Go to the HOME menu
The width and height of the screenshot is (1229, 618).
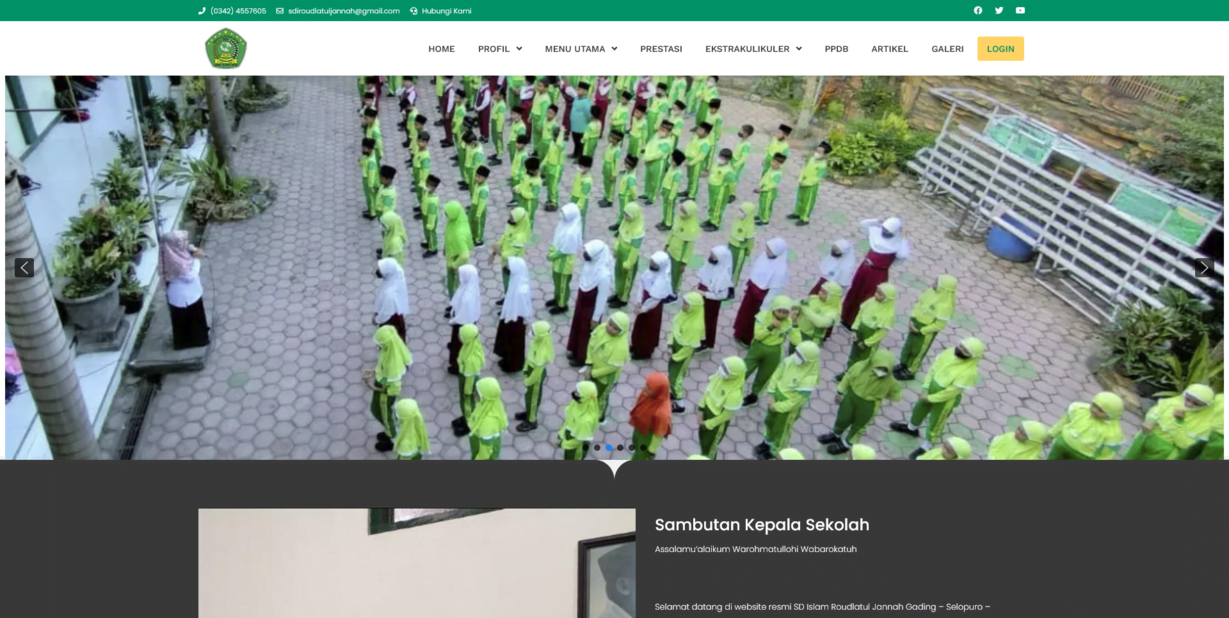coord(441,49)
